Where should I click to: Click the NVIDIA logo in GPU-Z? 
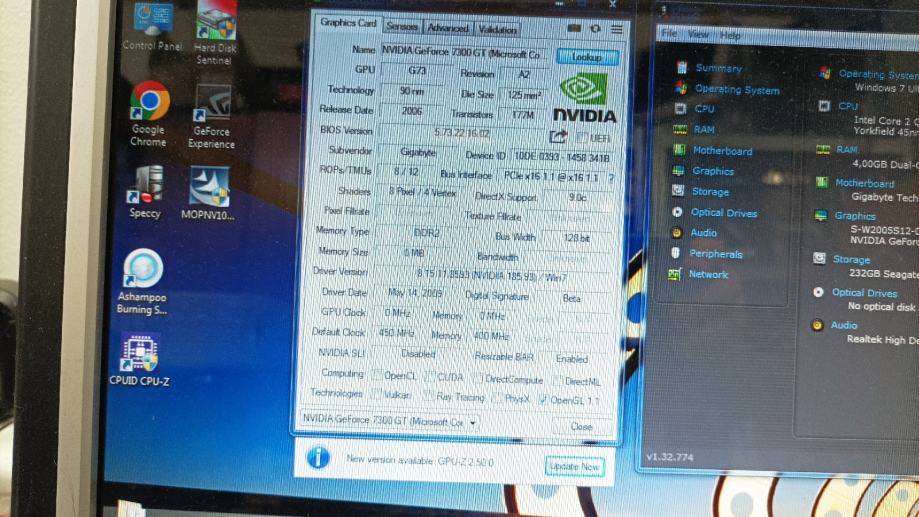(x=584, y=98)
